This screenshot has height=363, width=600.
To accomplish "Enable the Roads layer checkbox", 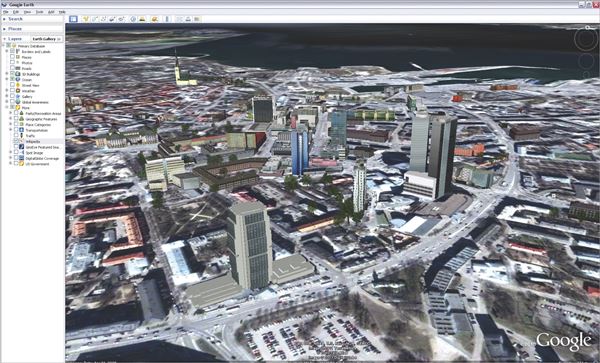I will [x=13, y=68].
